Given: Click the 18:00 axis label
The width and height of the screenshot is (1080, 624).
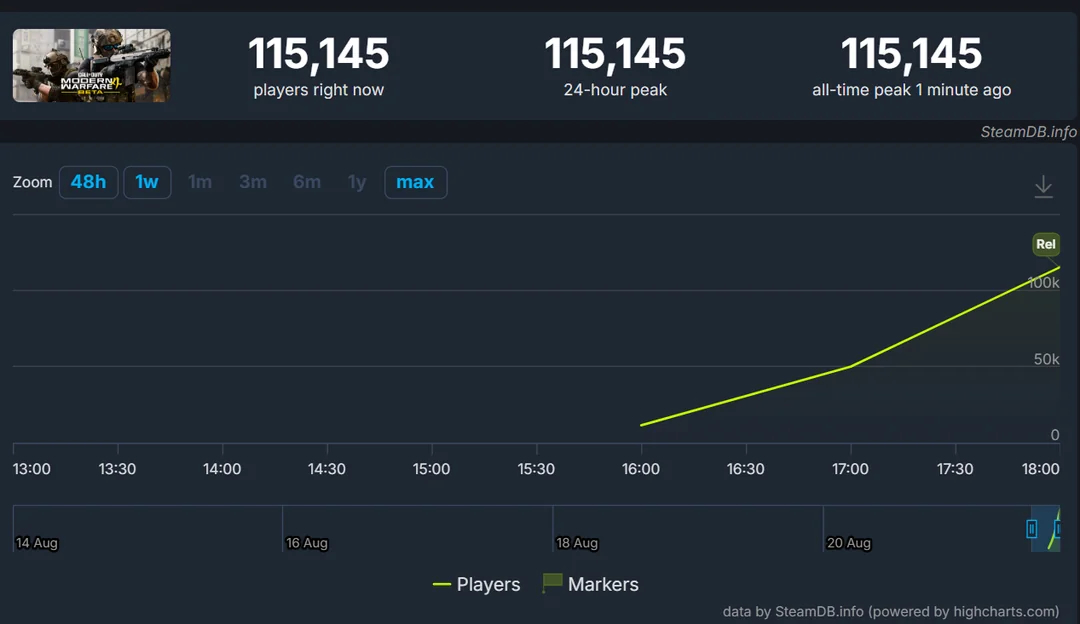Looking at the screenshot, I should (1040, 469).
